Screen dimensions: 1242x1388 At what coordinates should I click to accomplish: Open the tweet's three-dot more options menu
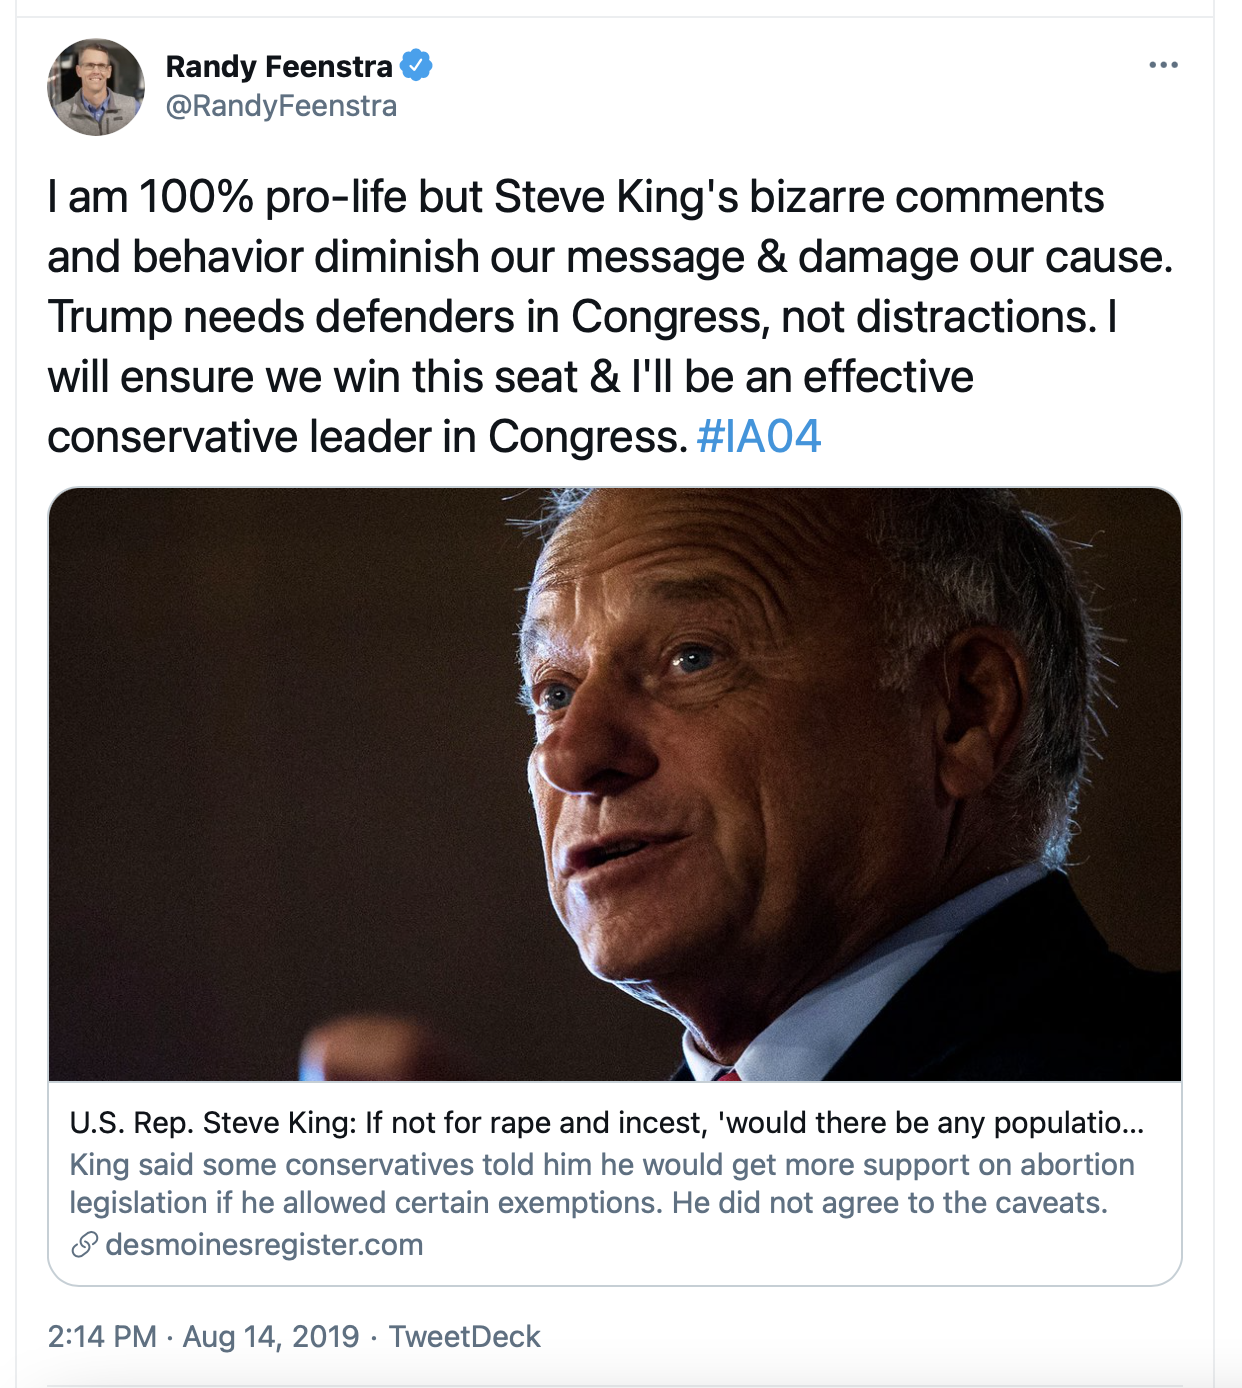pos(1163,65)
